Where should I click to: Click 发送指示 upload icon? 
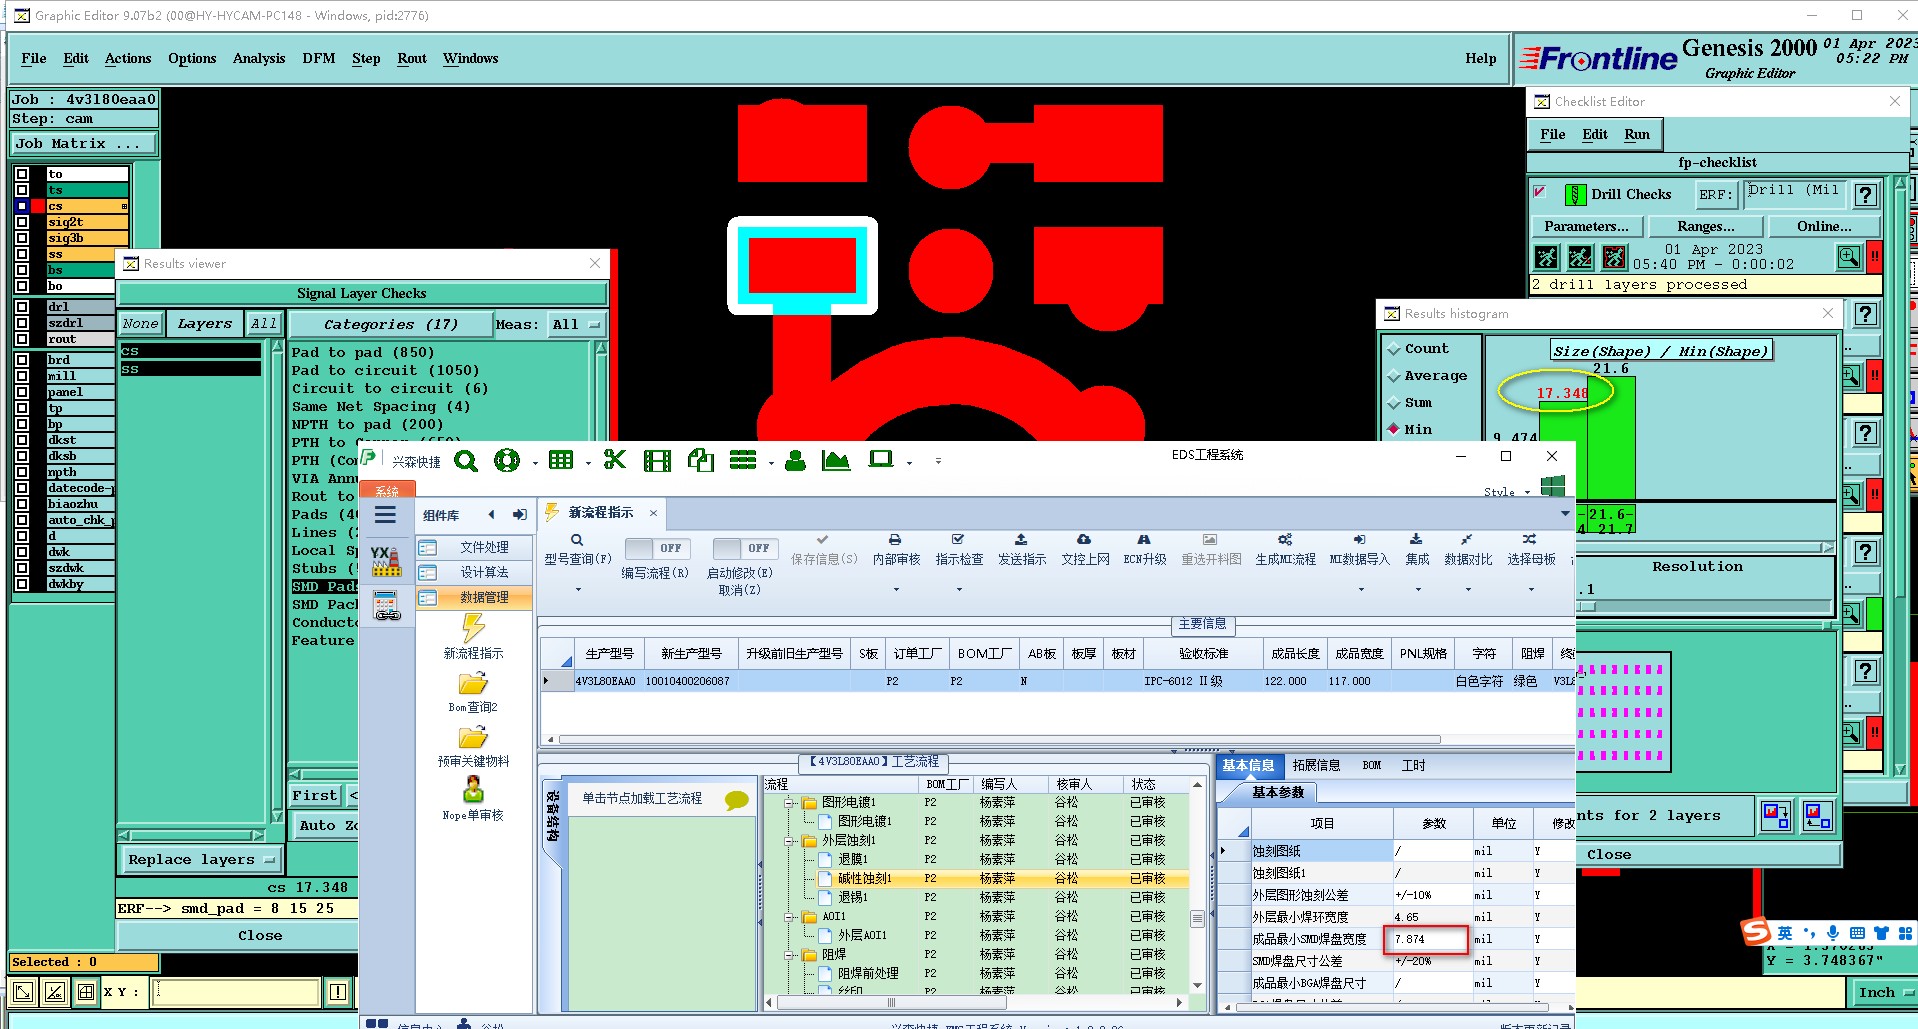(x=1021, y=540)
